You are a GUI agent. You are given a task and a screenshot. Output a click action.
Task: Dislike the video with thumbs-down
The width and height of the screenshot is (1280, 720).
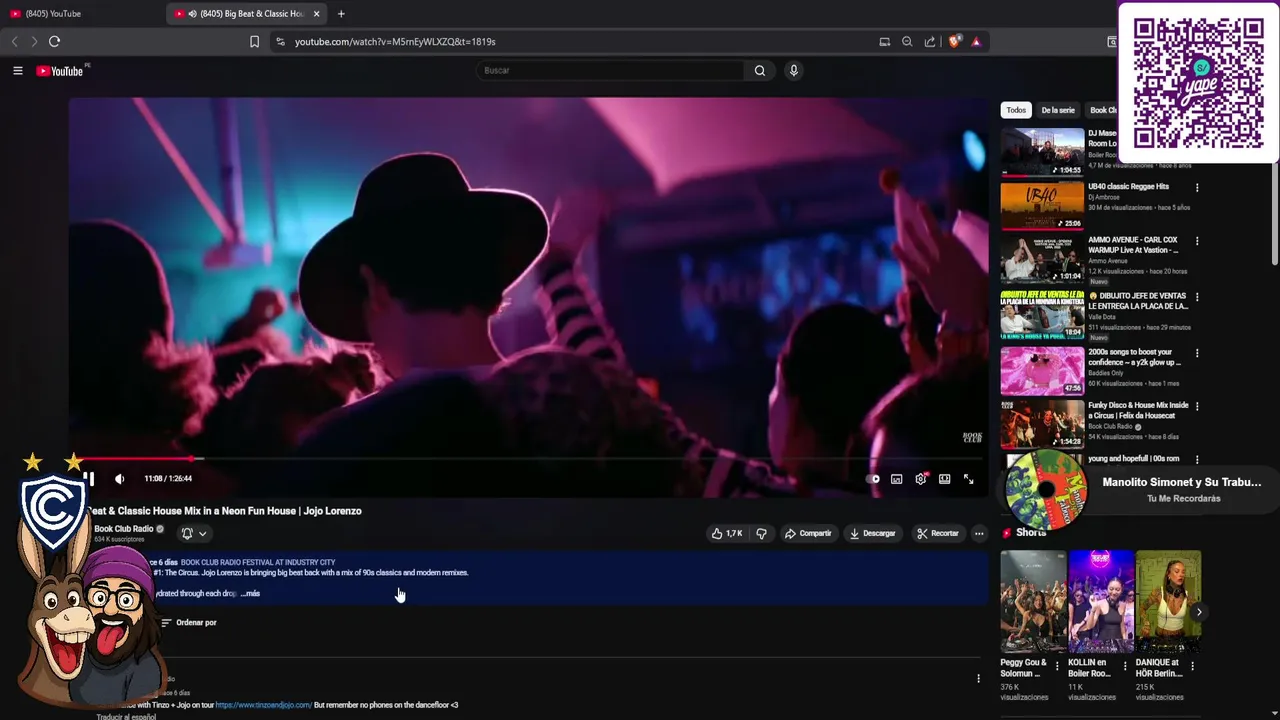(761, 534)
